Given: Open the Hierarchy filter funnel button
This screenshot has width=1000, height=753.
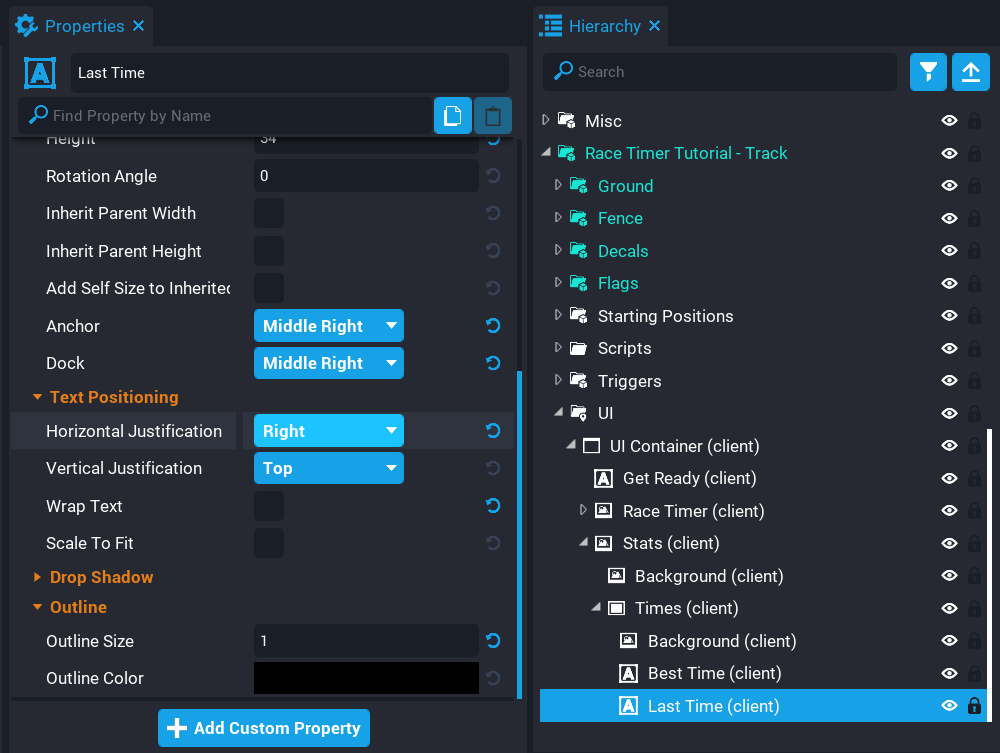Looking at the screenshot, I should pyautogui.click(x=928, y=72).
